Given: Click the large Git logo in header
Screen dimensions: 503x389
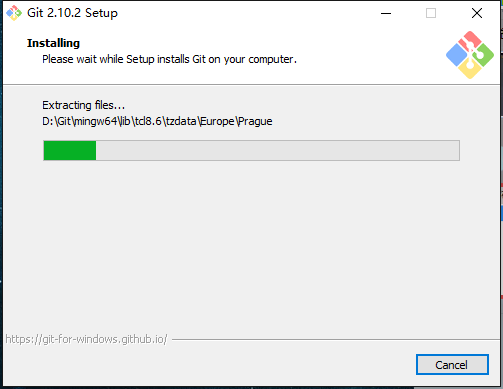Looking at the screenshot, I should tap(470, 55).
